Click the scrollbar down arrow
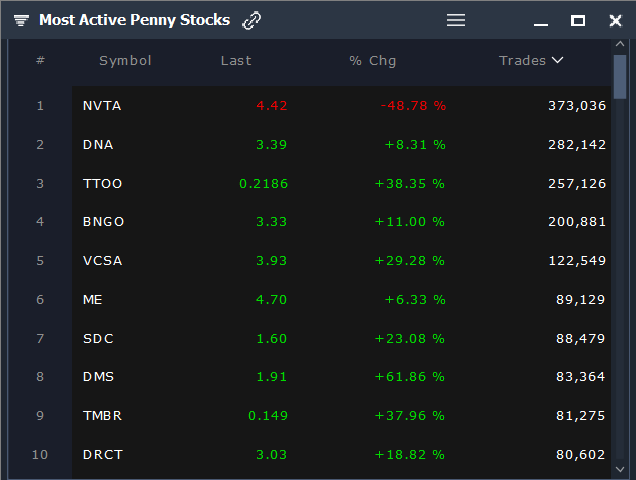636x480 pixels. [x=619, y=469]
